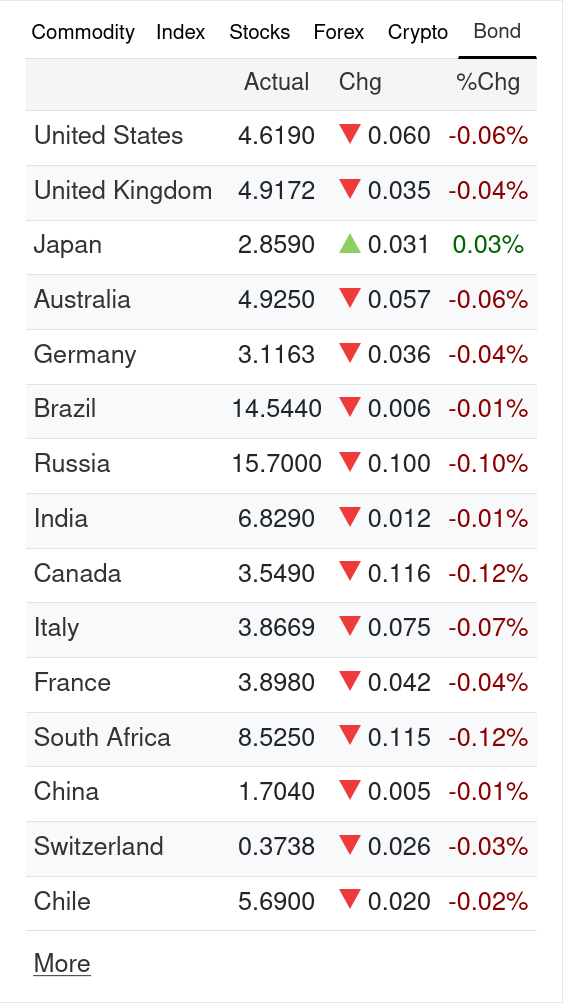Viewport: 563px width, 1004px height.
Task: Click the red down arrow for Germany
Action: point(350,353)
